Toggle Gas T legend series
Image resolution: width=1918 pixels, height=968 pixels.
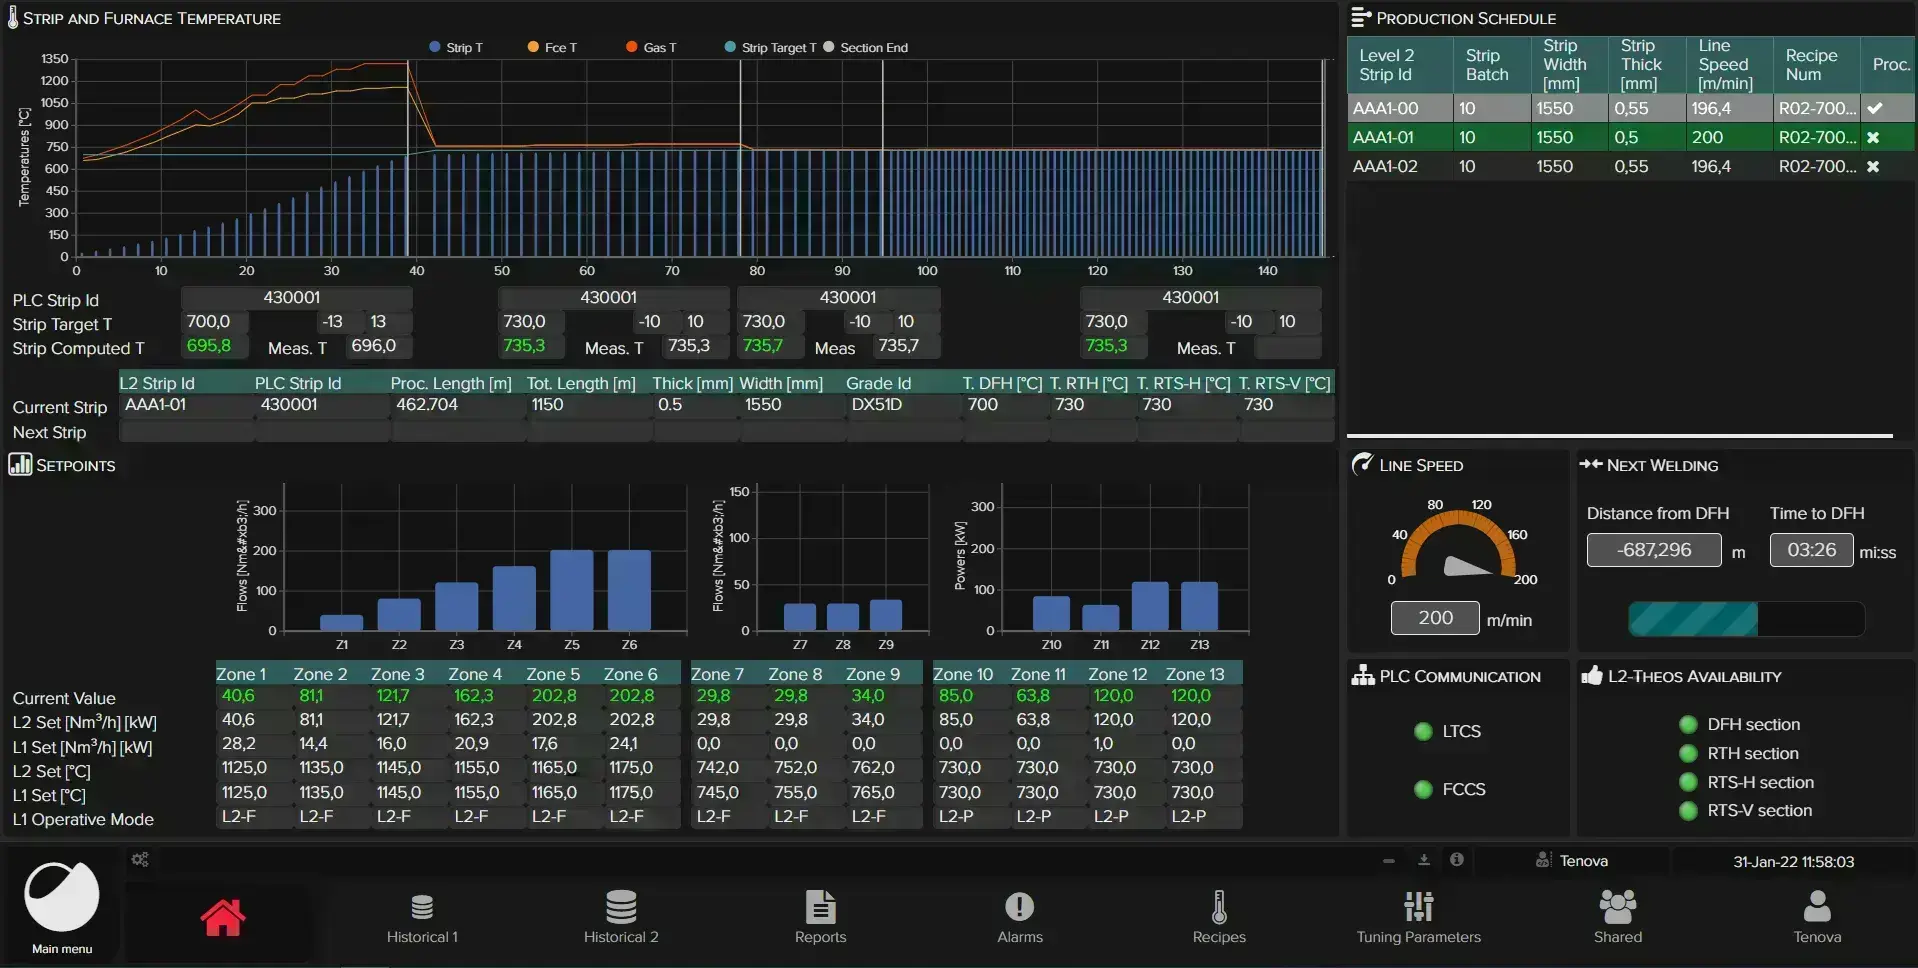coord(651,47)
